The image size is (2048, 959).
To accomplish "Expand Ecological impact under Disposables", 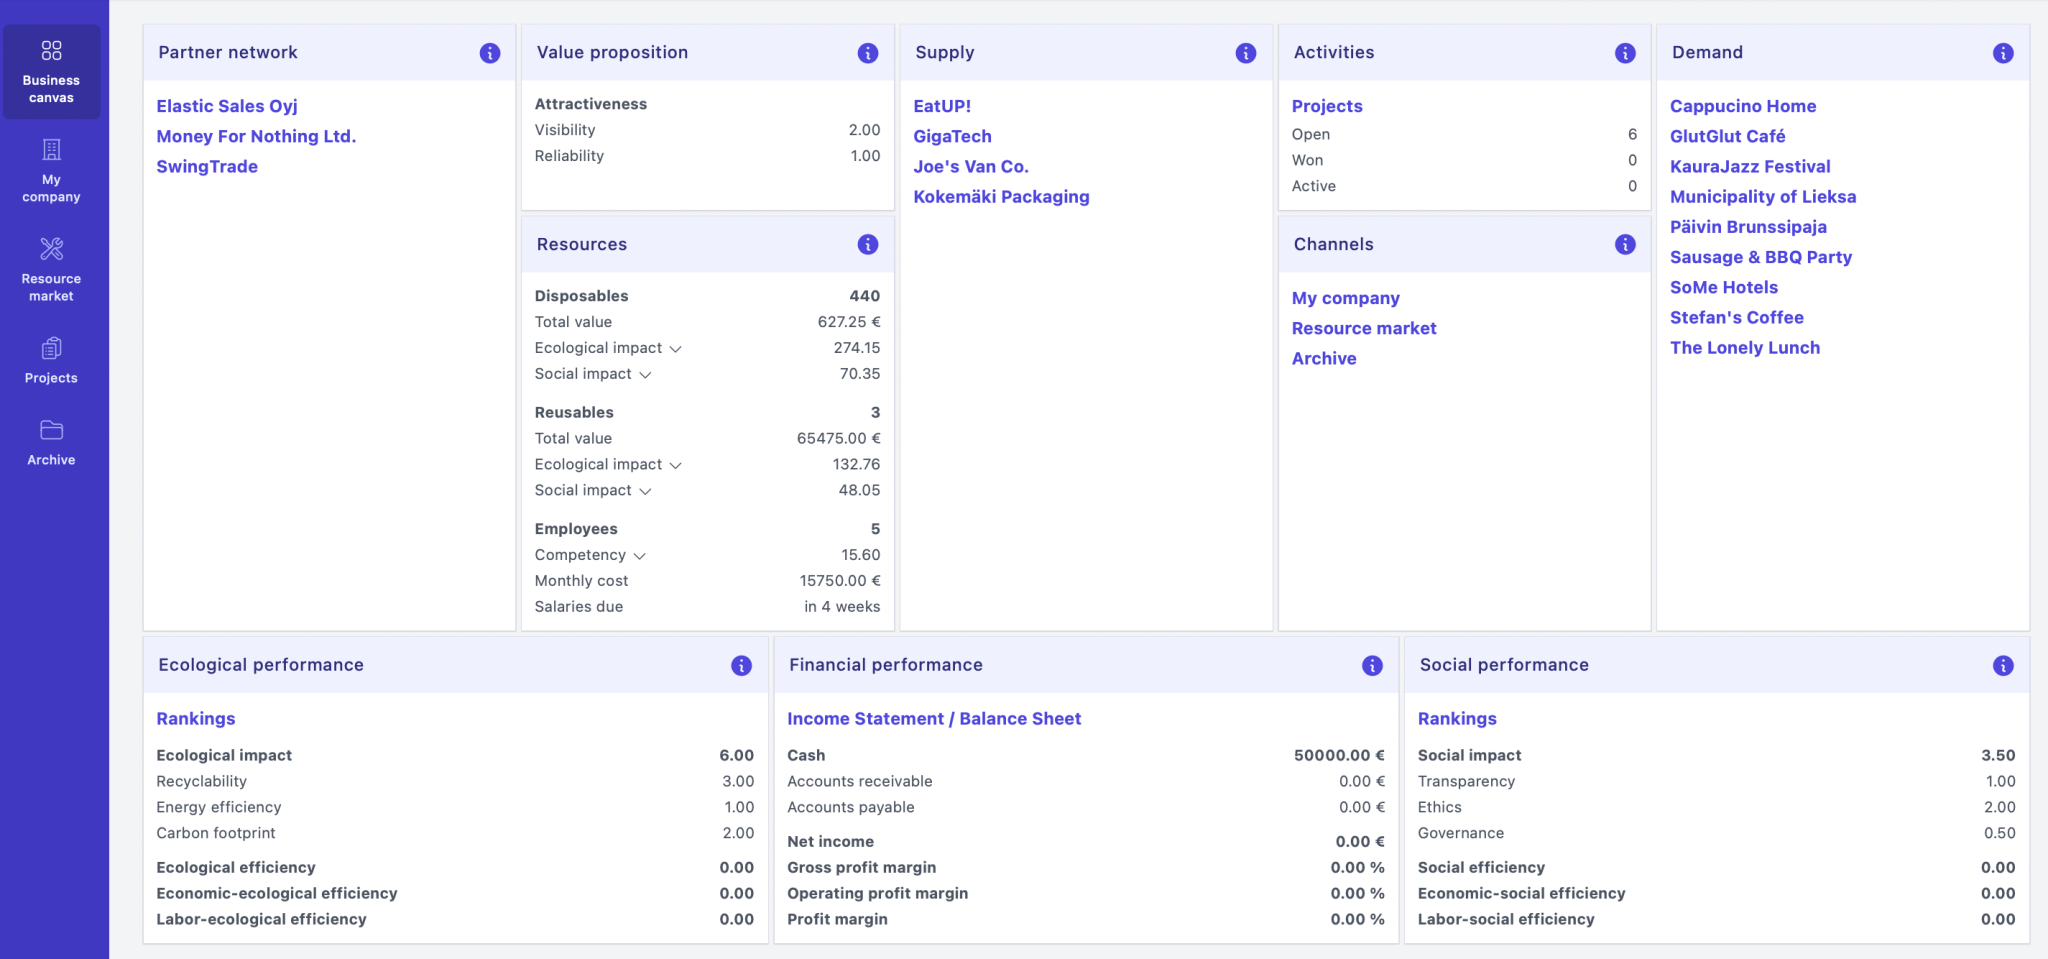I will 675,349.
